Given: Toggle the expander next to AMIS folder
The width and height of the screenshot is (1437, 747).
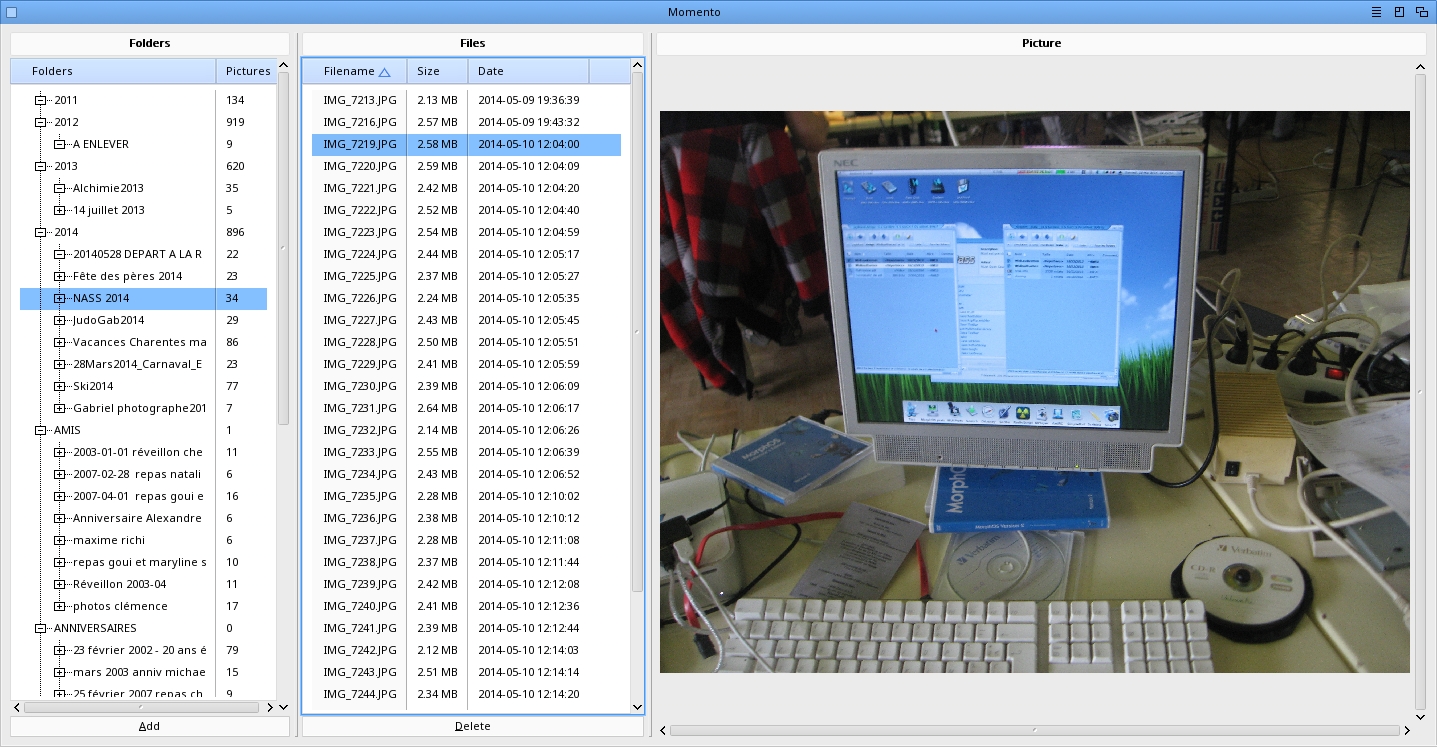Looking at the screenshot, I should pyautogui.click(x=41, y=430).
